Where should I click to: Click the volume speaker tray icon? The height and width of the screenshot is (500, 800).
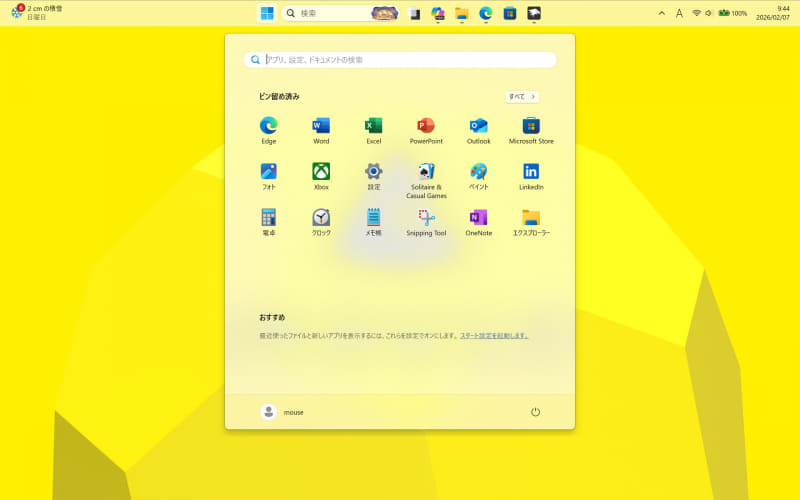pos(708,13)
